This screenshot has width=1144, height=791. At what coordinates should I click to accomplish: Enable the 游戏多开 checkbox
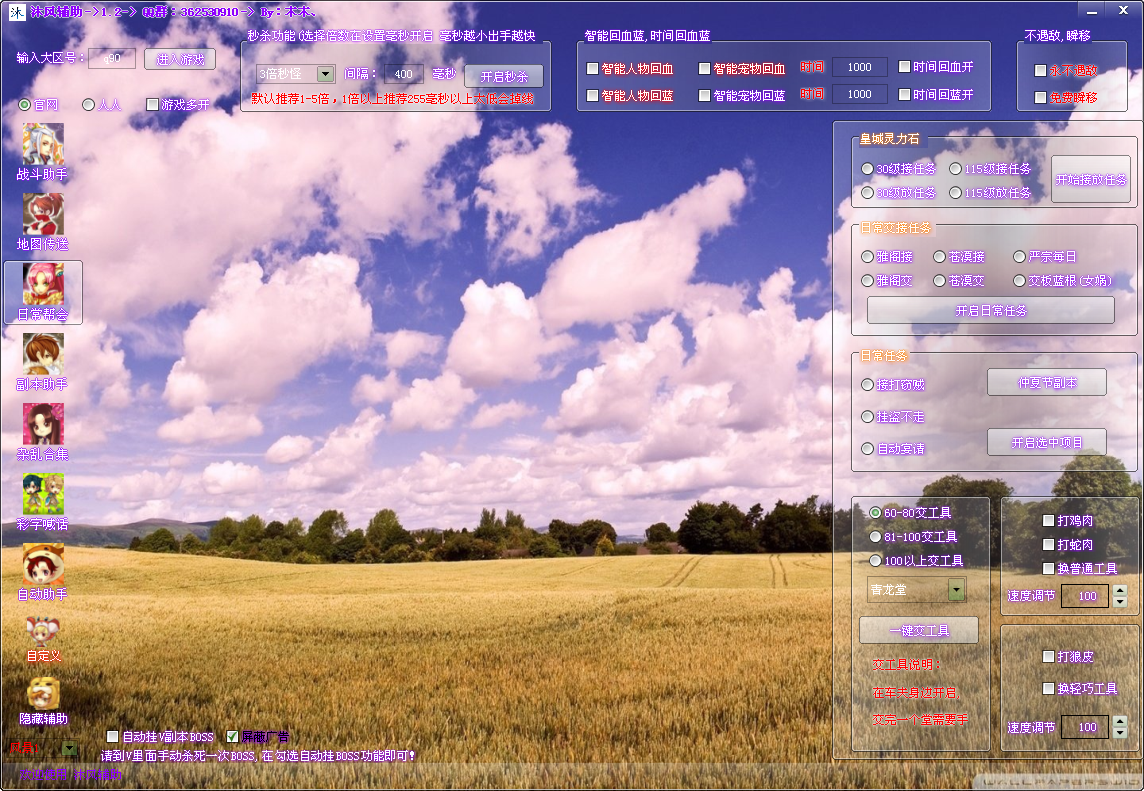[x=152, y=105]
